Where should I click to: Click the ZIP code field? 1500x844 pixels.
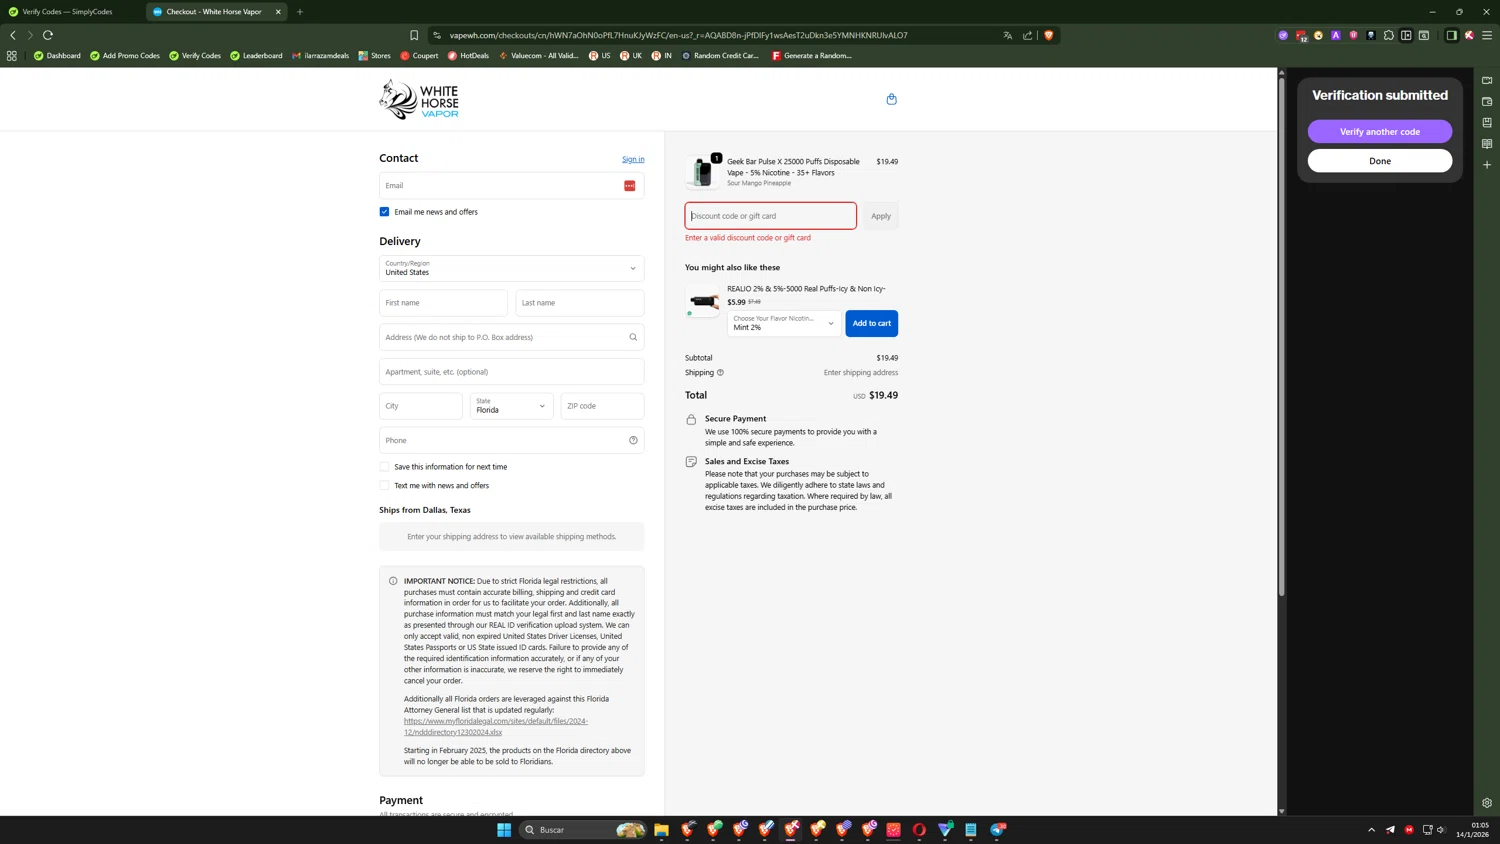(x=602, y=406)
